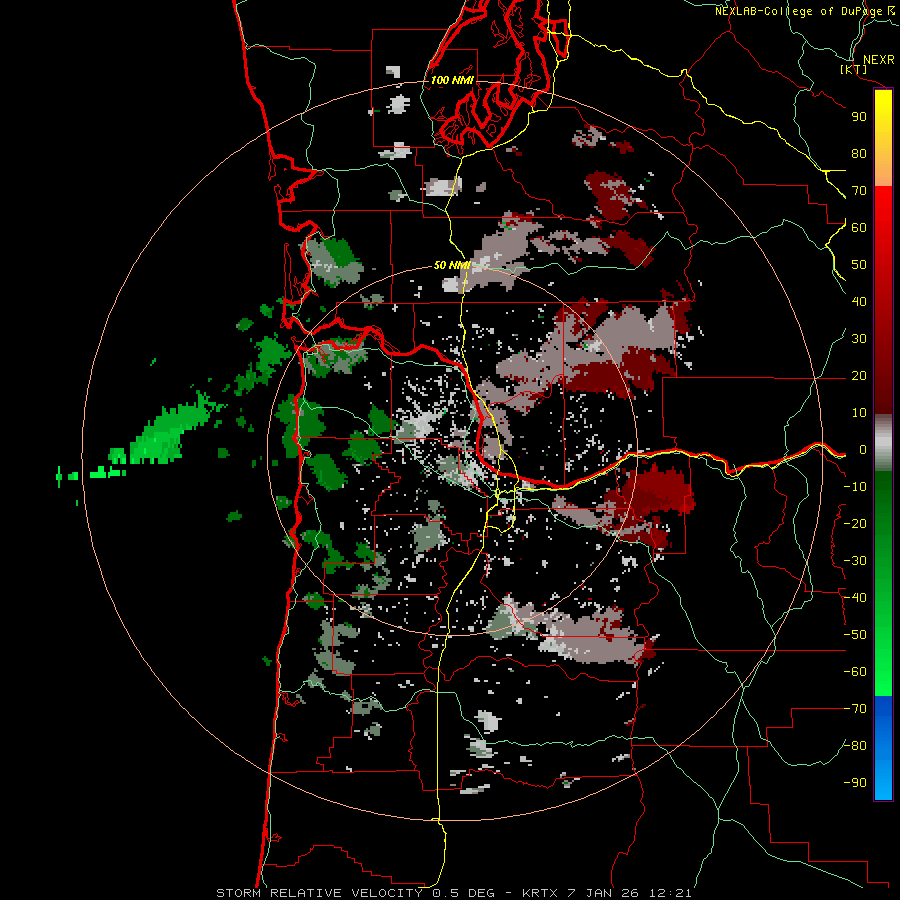Click the "100 NMI" range ring label
This screenshot has width=900, height=900.
452,80
